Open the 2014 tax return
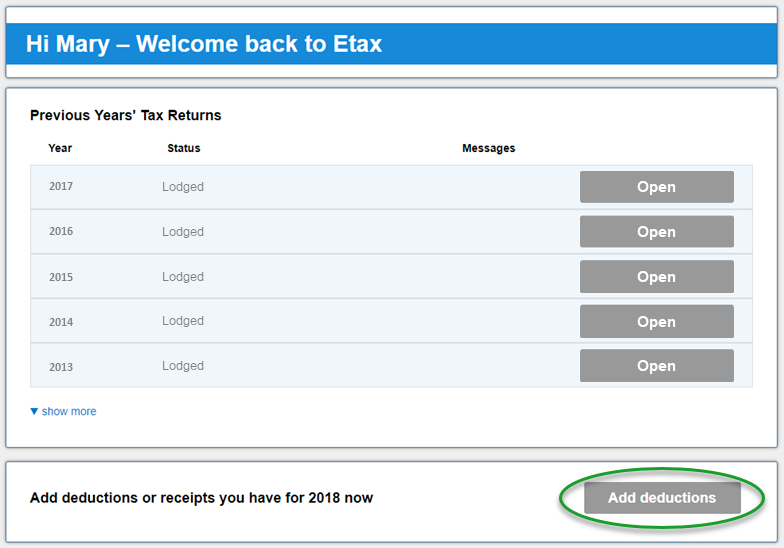 (x=656, y=322)
